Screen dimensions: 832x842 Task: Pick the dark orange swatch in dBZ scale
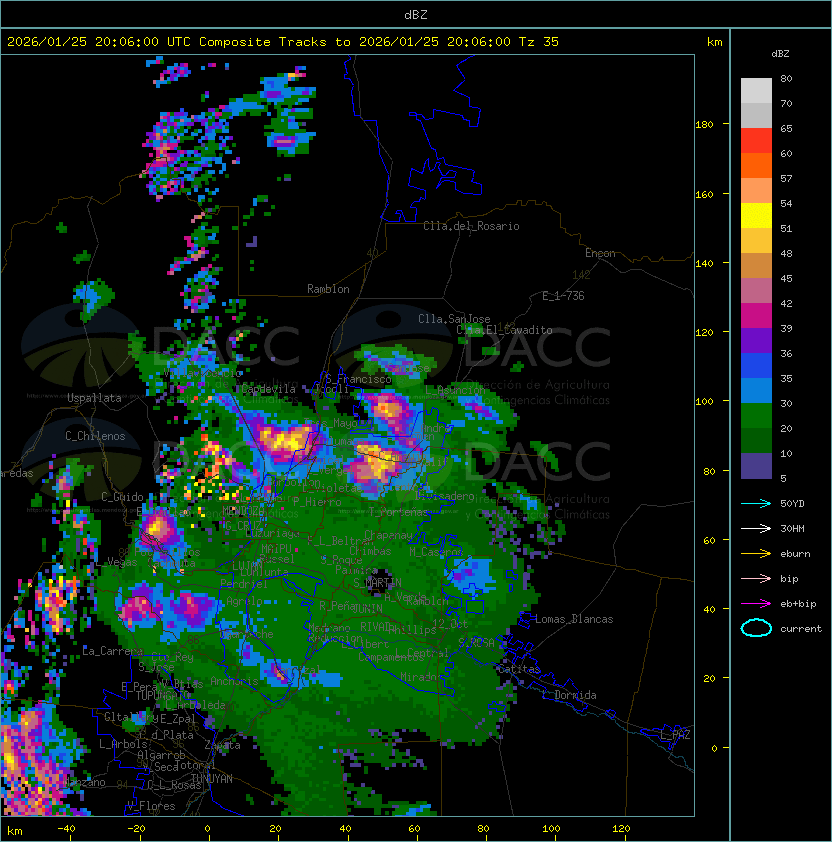(756, 165)
